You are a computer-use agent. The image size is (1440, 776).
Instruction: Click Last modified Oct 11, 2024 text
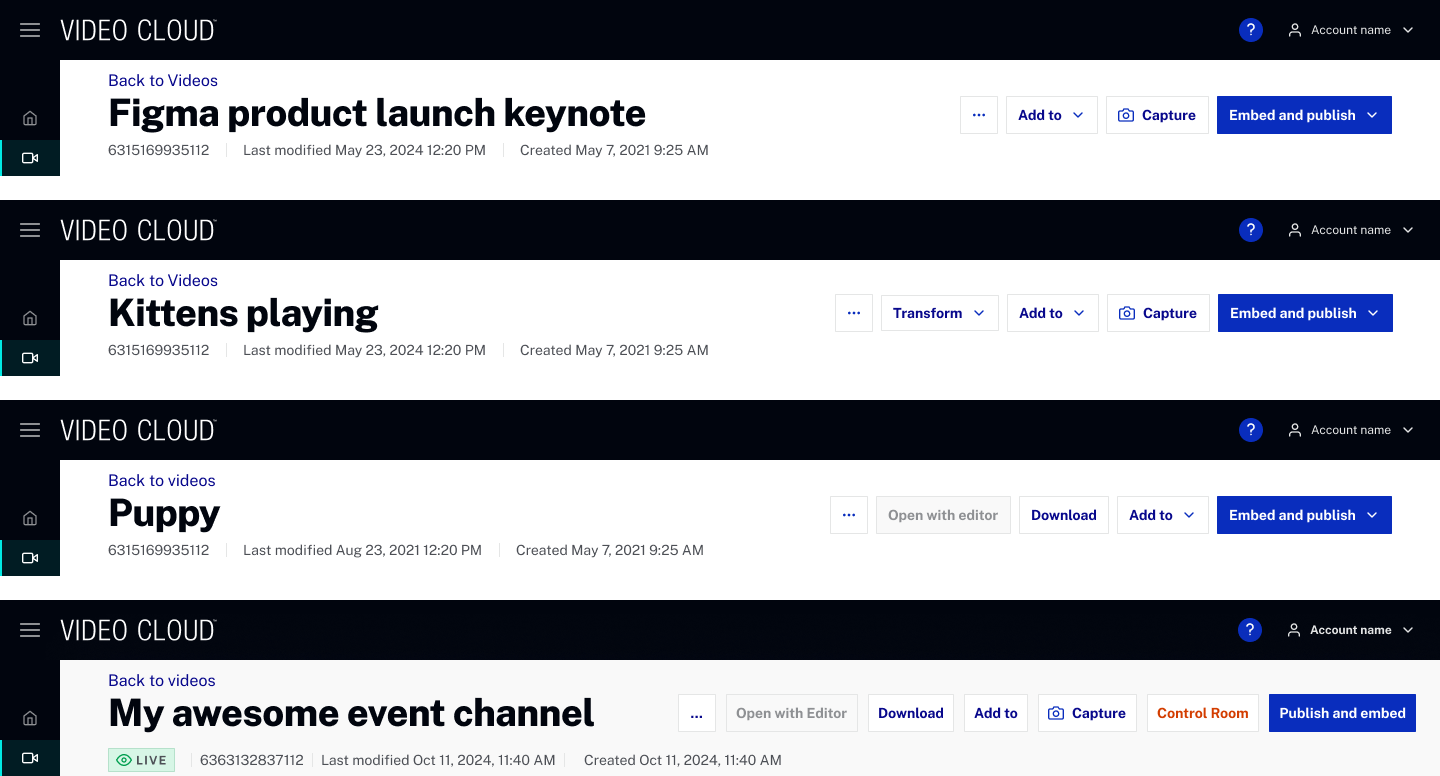(x=438, y=760)
